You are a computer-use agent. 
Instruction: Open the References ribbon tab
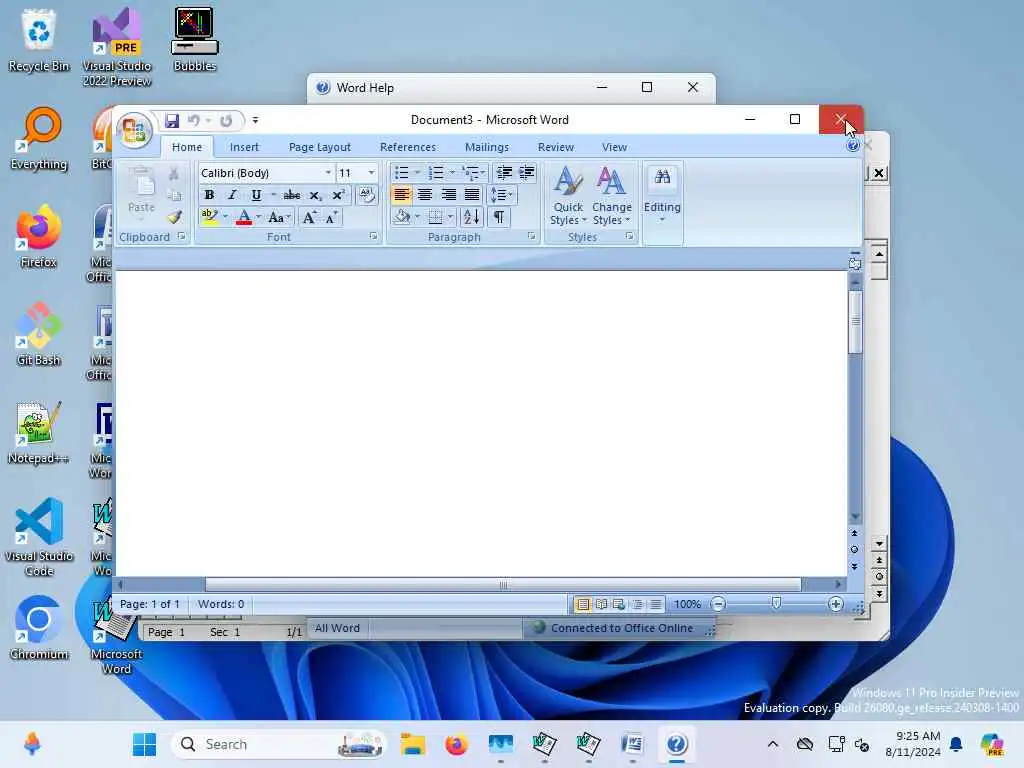408,148
